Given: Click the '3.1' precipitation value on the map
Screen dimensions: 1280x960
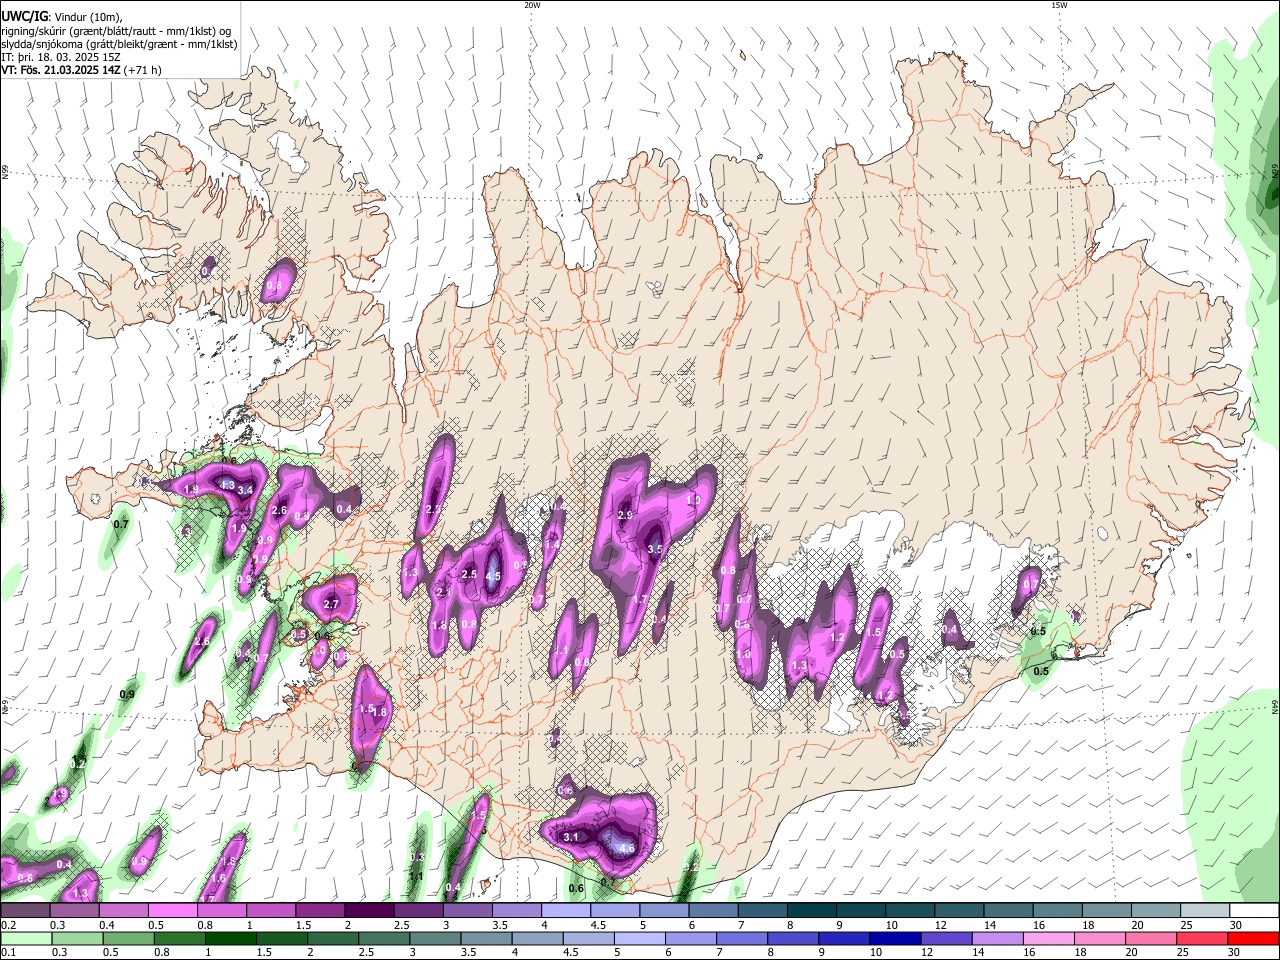Looking at the screenshot, I should point(572,837).
